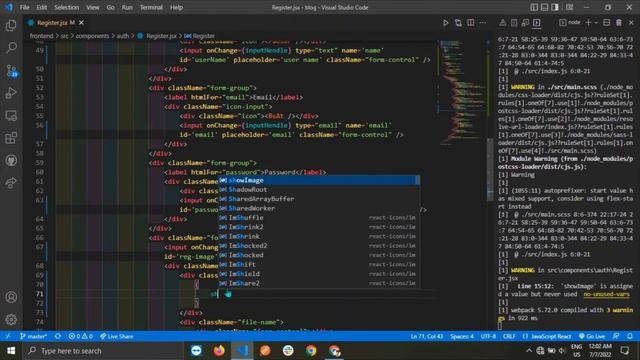This screenshot has width=640, height=360.
Task: Click the editor minimap
Action: click(461, 92)
